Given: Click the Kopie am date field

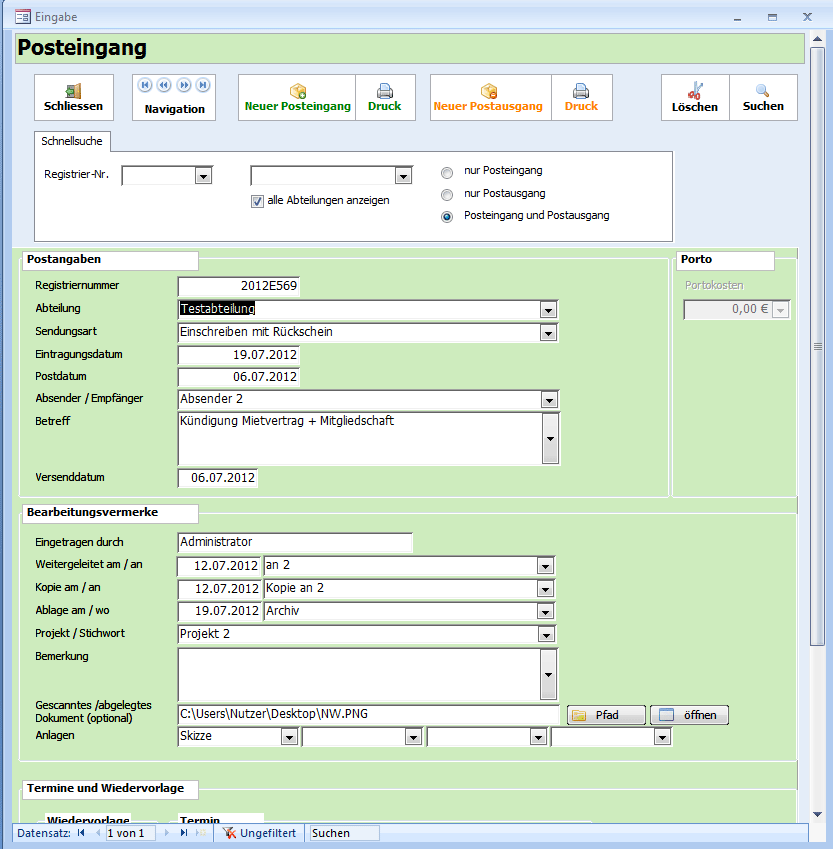Looking at the screenshot, I should [219, 589].
